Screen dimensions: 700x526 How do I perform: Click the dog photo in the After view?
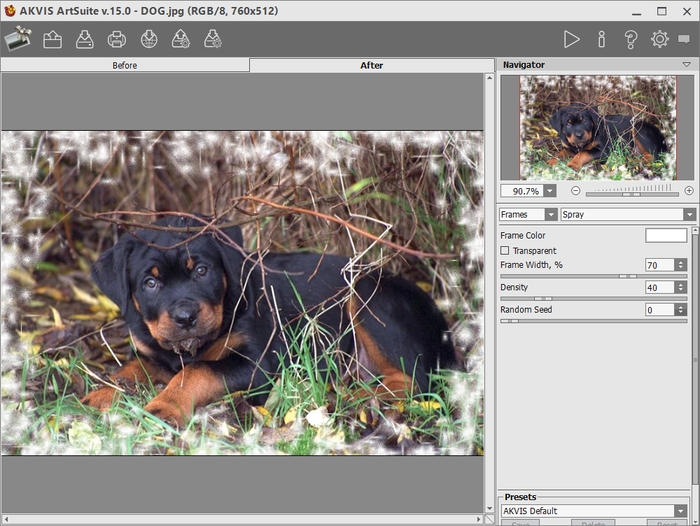[x=242, y=293]
